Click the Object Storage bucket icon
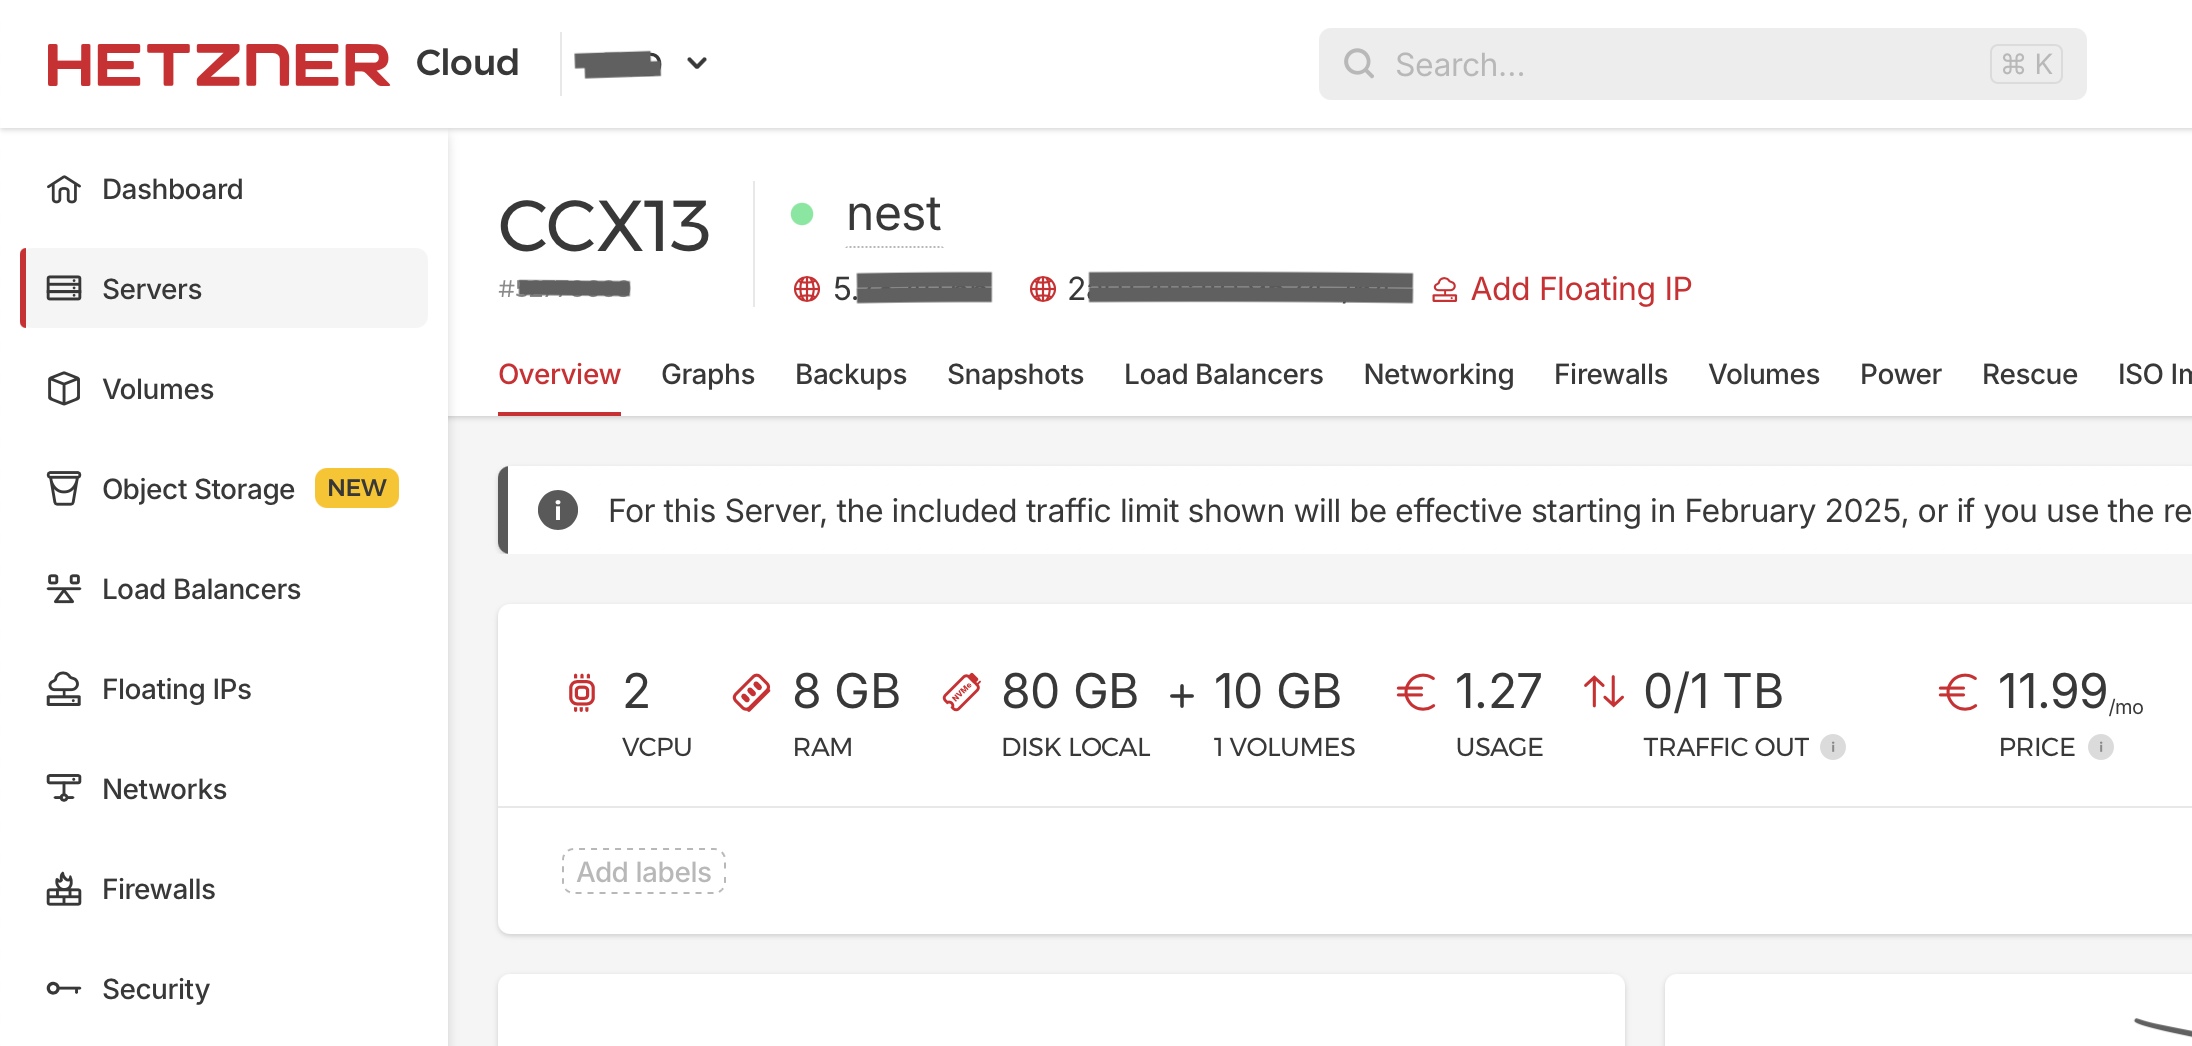The width and height of the screenshot is (2192, 1046). (64, 489)
